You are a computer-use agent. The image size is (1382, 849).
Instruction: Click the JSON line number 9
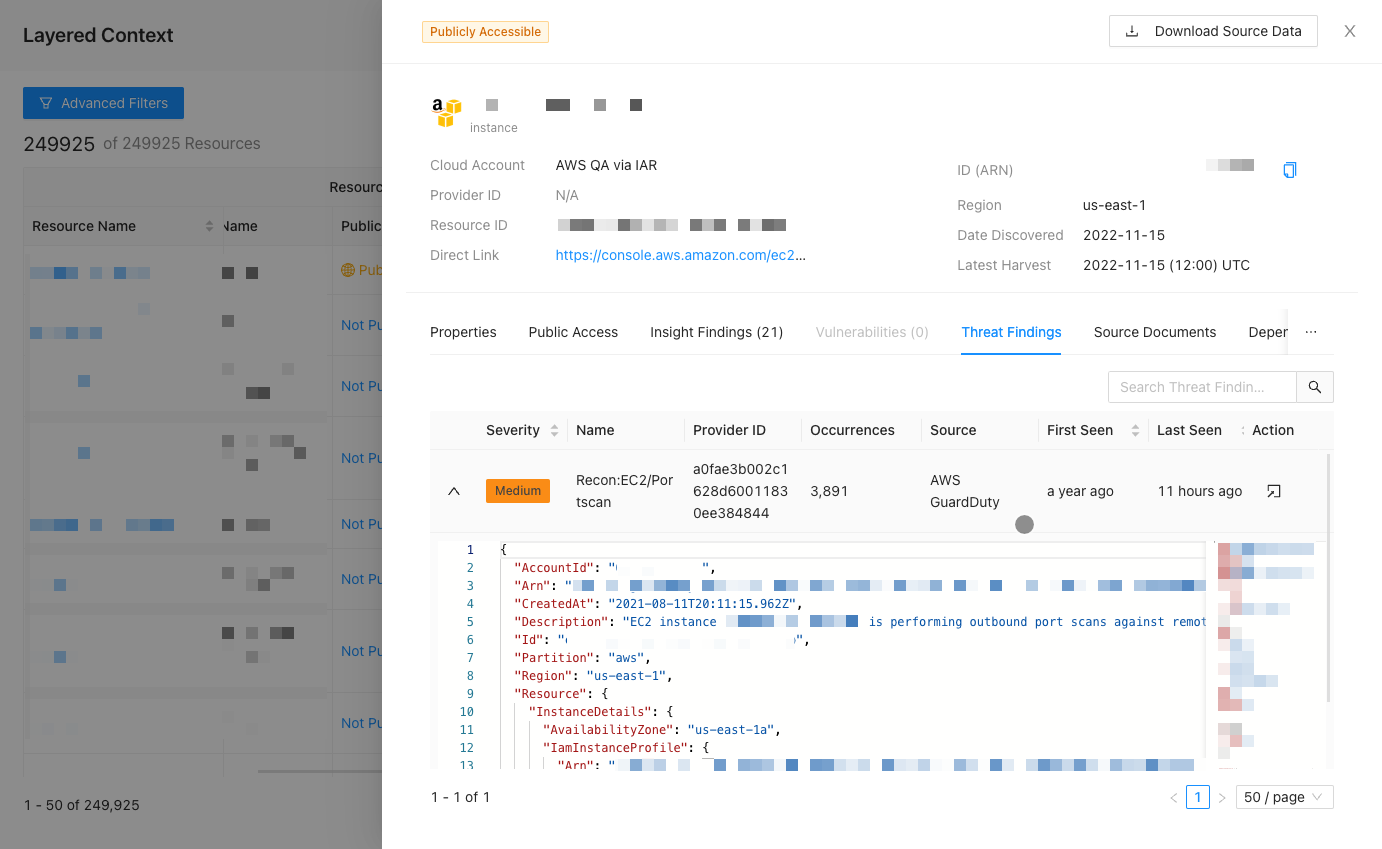tap(469, 694)
